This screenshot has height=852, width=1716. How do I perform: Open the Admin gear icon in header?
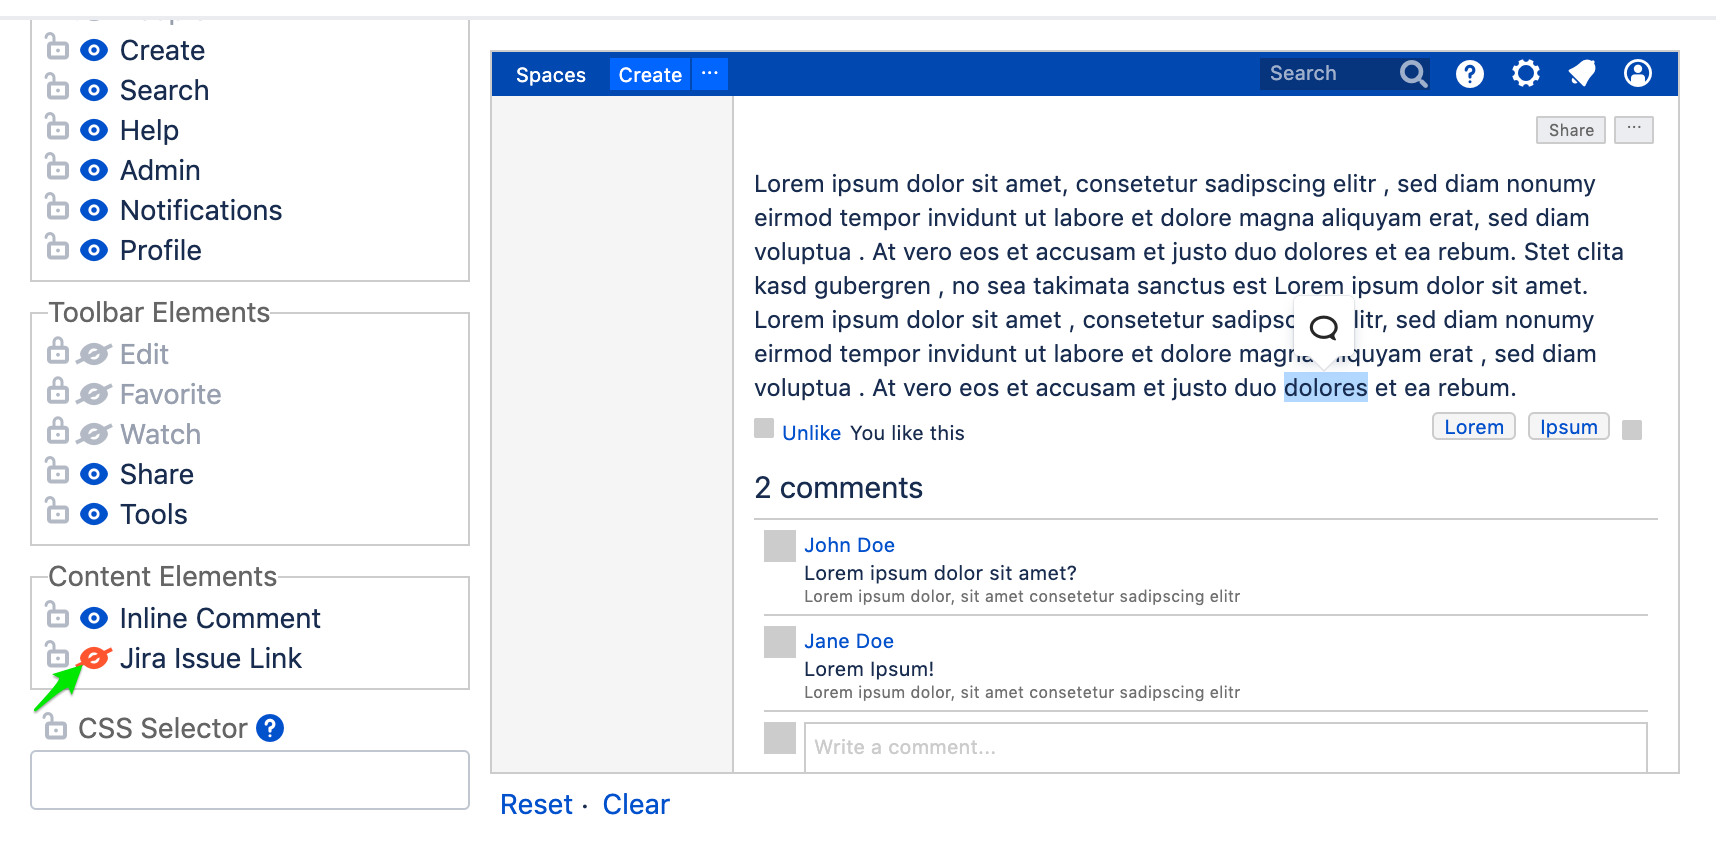[1525, 74]
